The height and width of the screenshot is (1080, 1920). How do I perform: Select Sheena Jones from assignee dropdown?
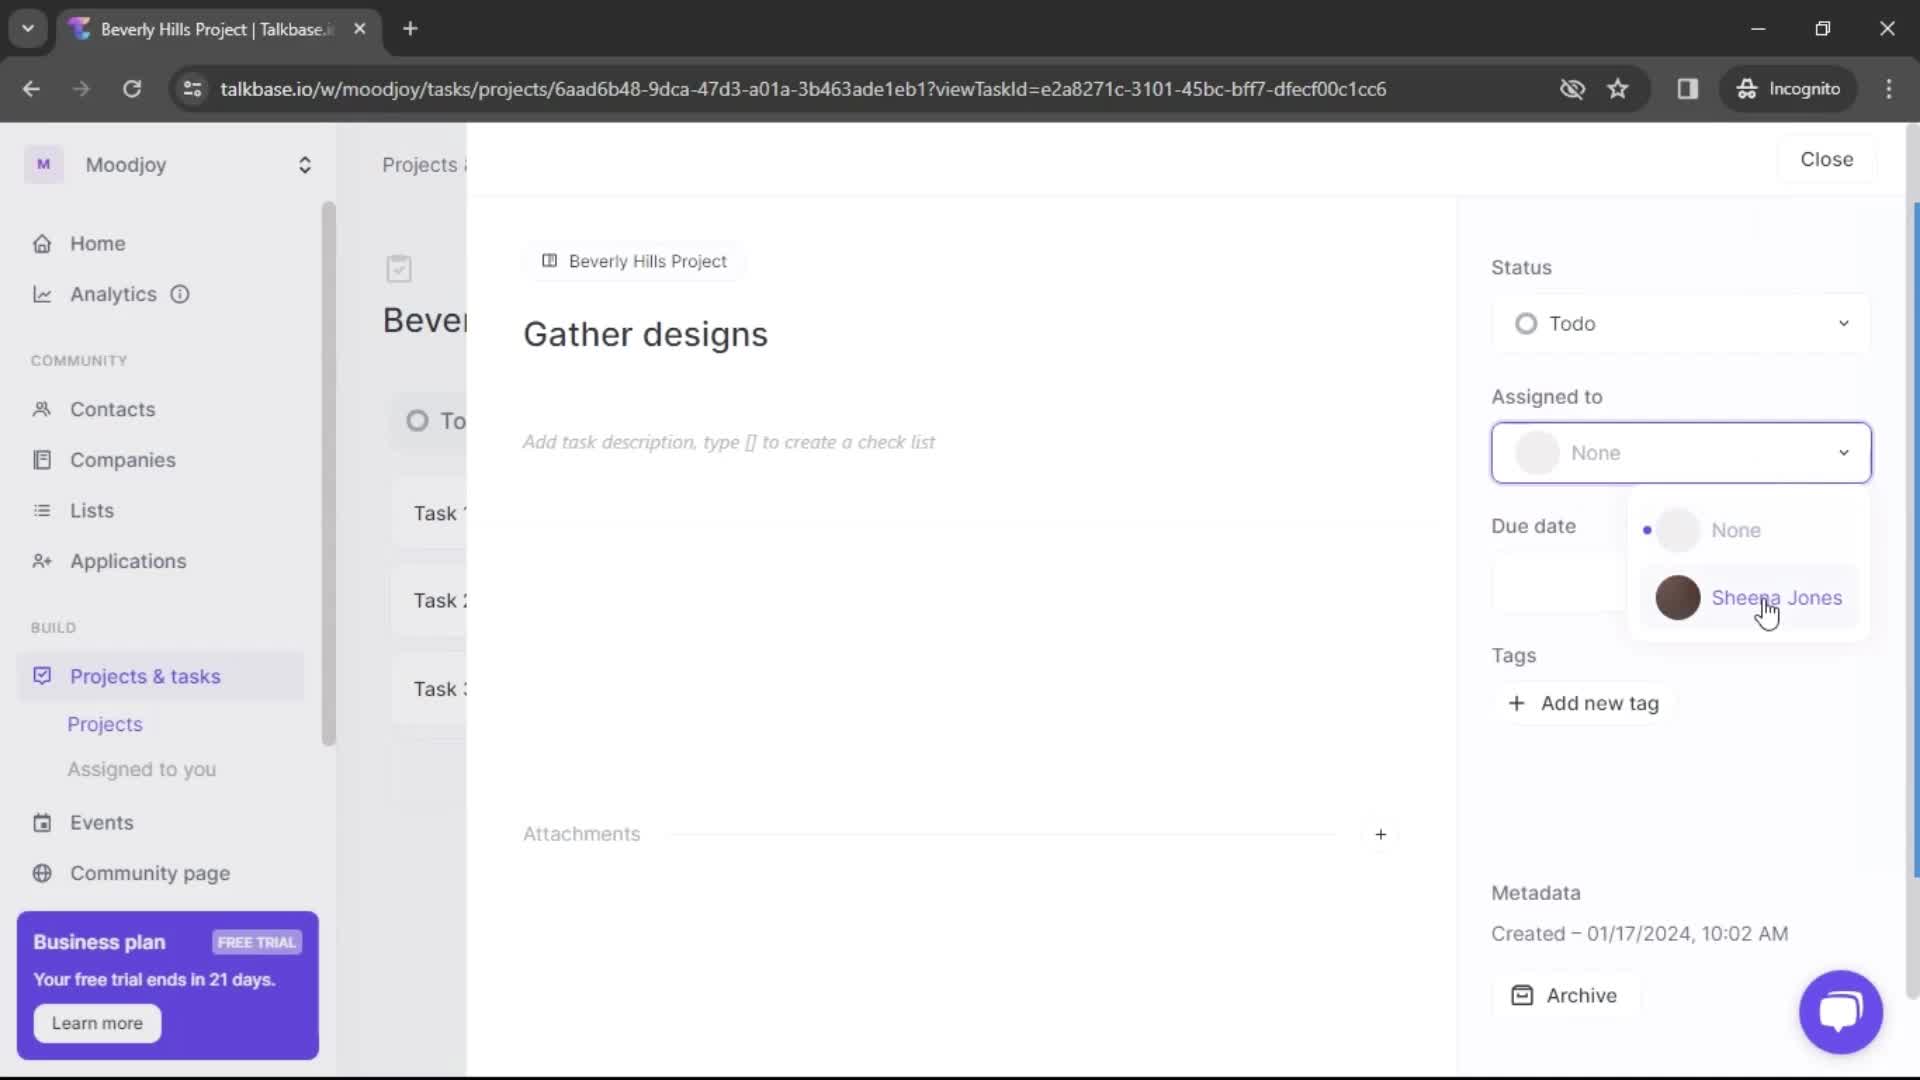point(1776,597)
